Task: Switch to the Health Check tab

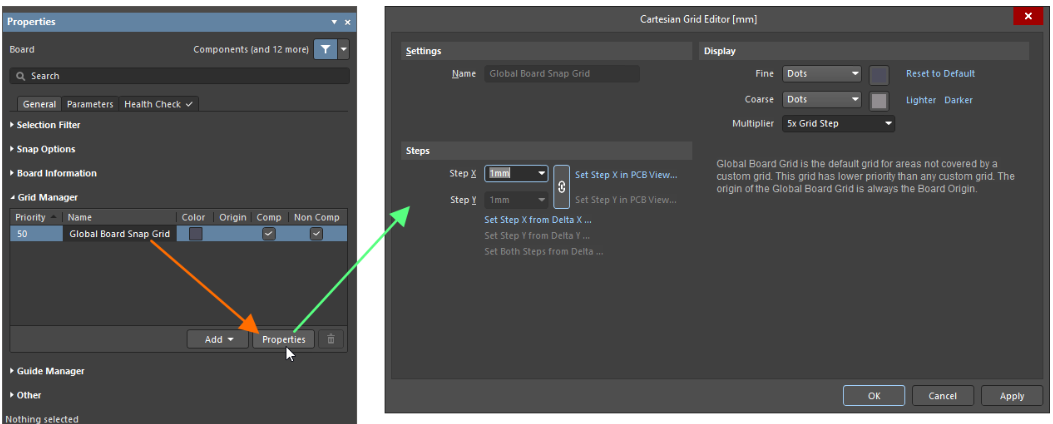Action: [158, 104]
